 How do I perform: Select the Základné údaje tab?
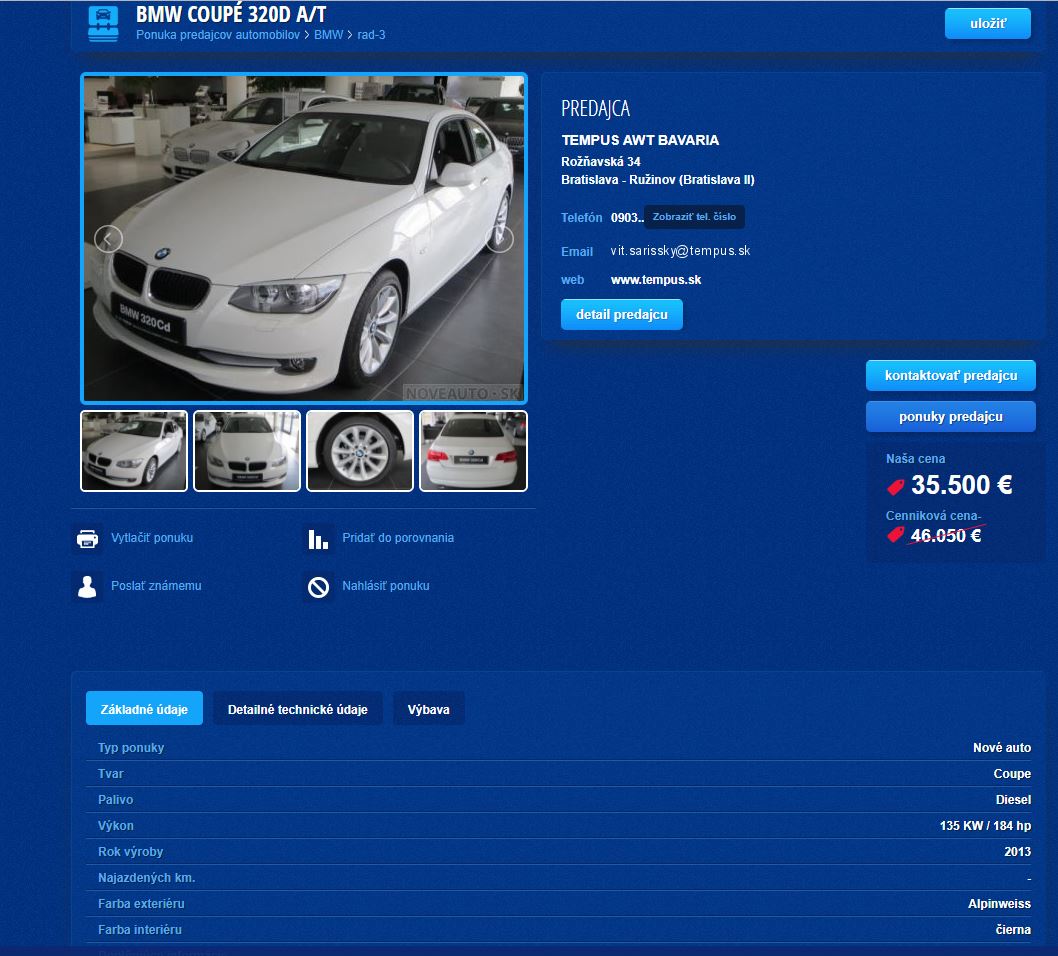click(144, 709)
